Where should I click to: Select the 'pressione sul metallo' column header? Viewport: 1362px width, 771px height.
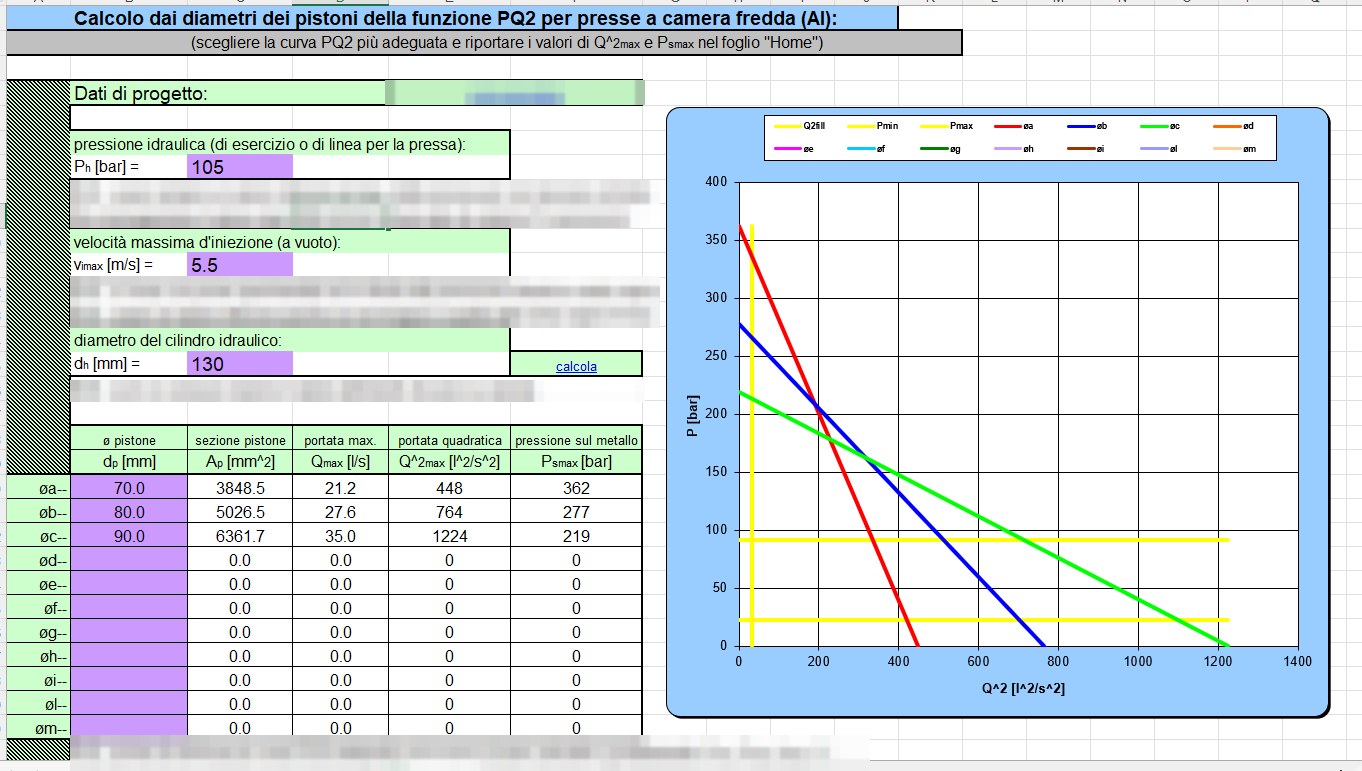click(x=576, y=440)
